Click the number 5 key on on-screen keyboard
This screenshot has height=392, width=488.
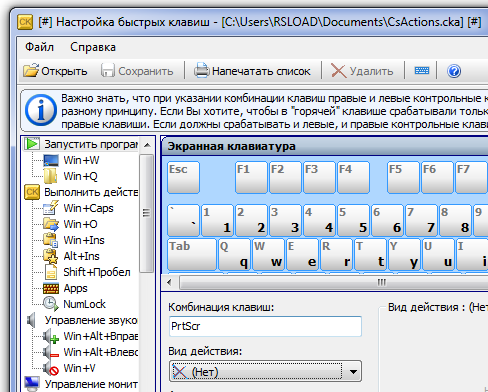(x=353, y=220)
